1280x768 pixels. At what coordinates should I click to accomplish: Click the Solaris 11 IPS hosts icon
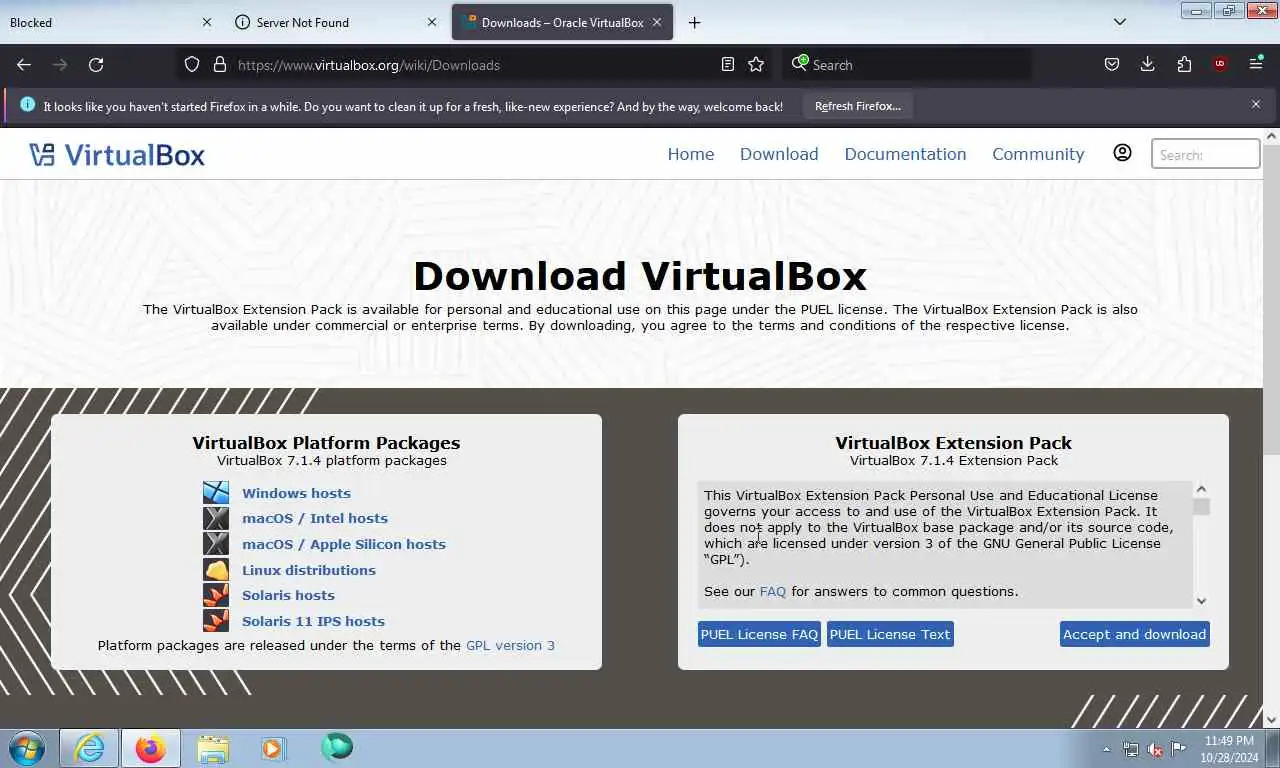pyautogui.click(x=216, y=621)
